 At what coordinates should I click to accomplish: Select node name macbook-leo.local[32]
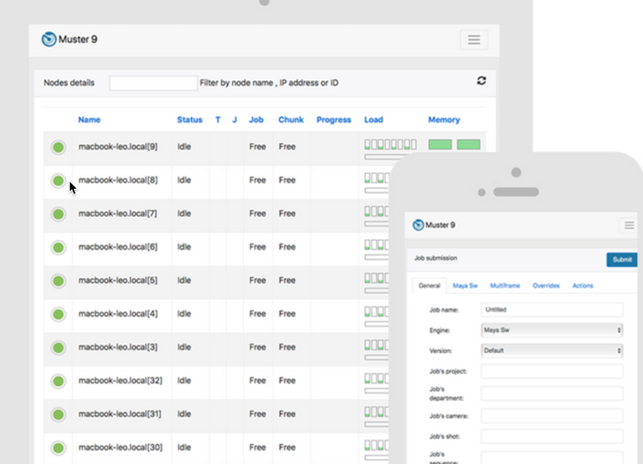click(120, 381)
